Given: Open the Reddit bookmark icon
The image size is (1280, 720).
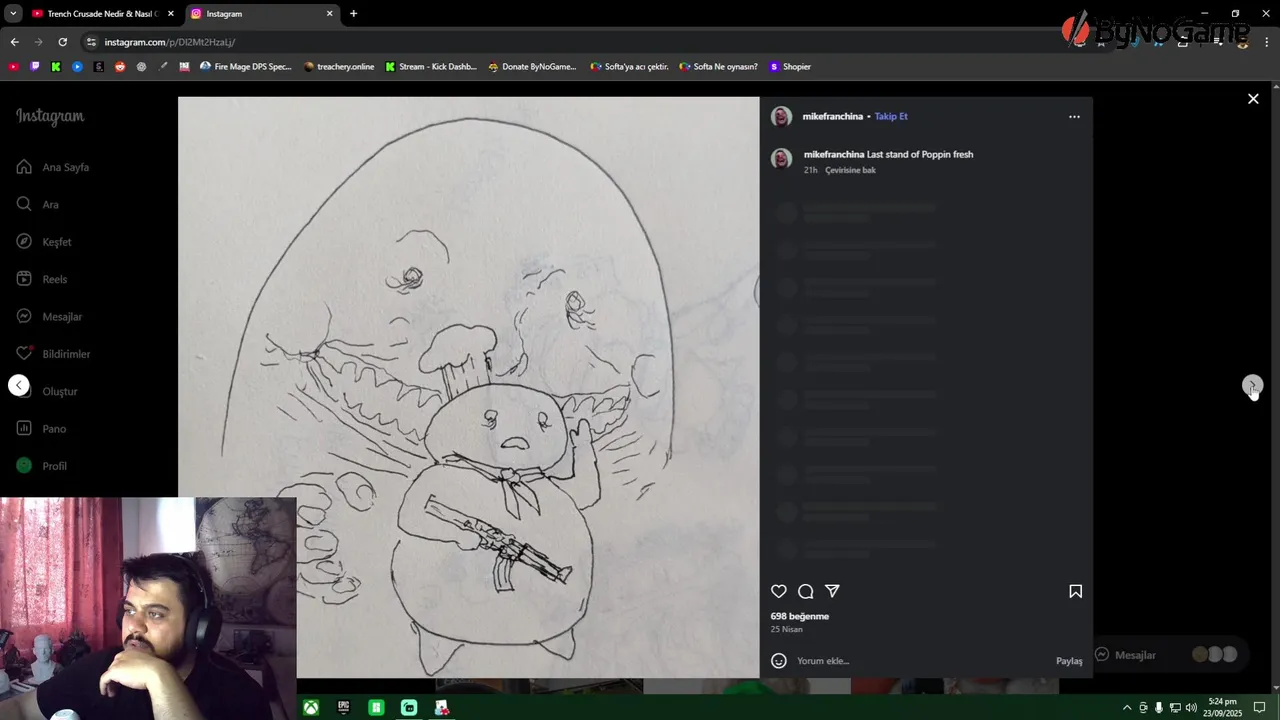Looking at the screenshot, I should pos(120,67).
